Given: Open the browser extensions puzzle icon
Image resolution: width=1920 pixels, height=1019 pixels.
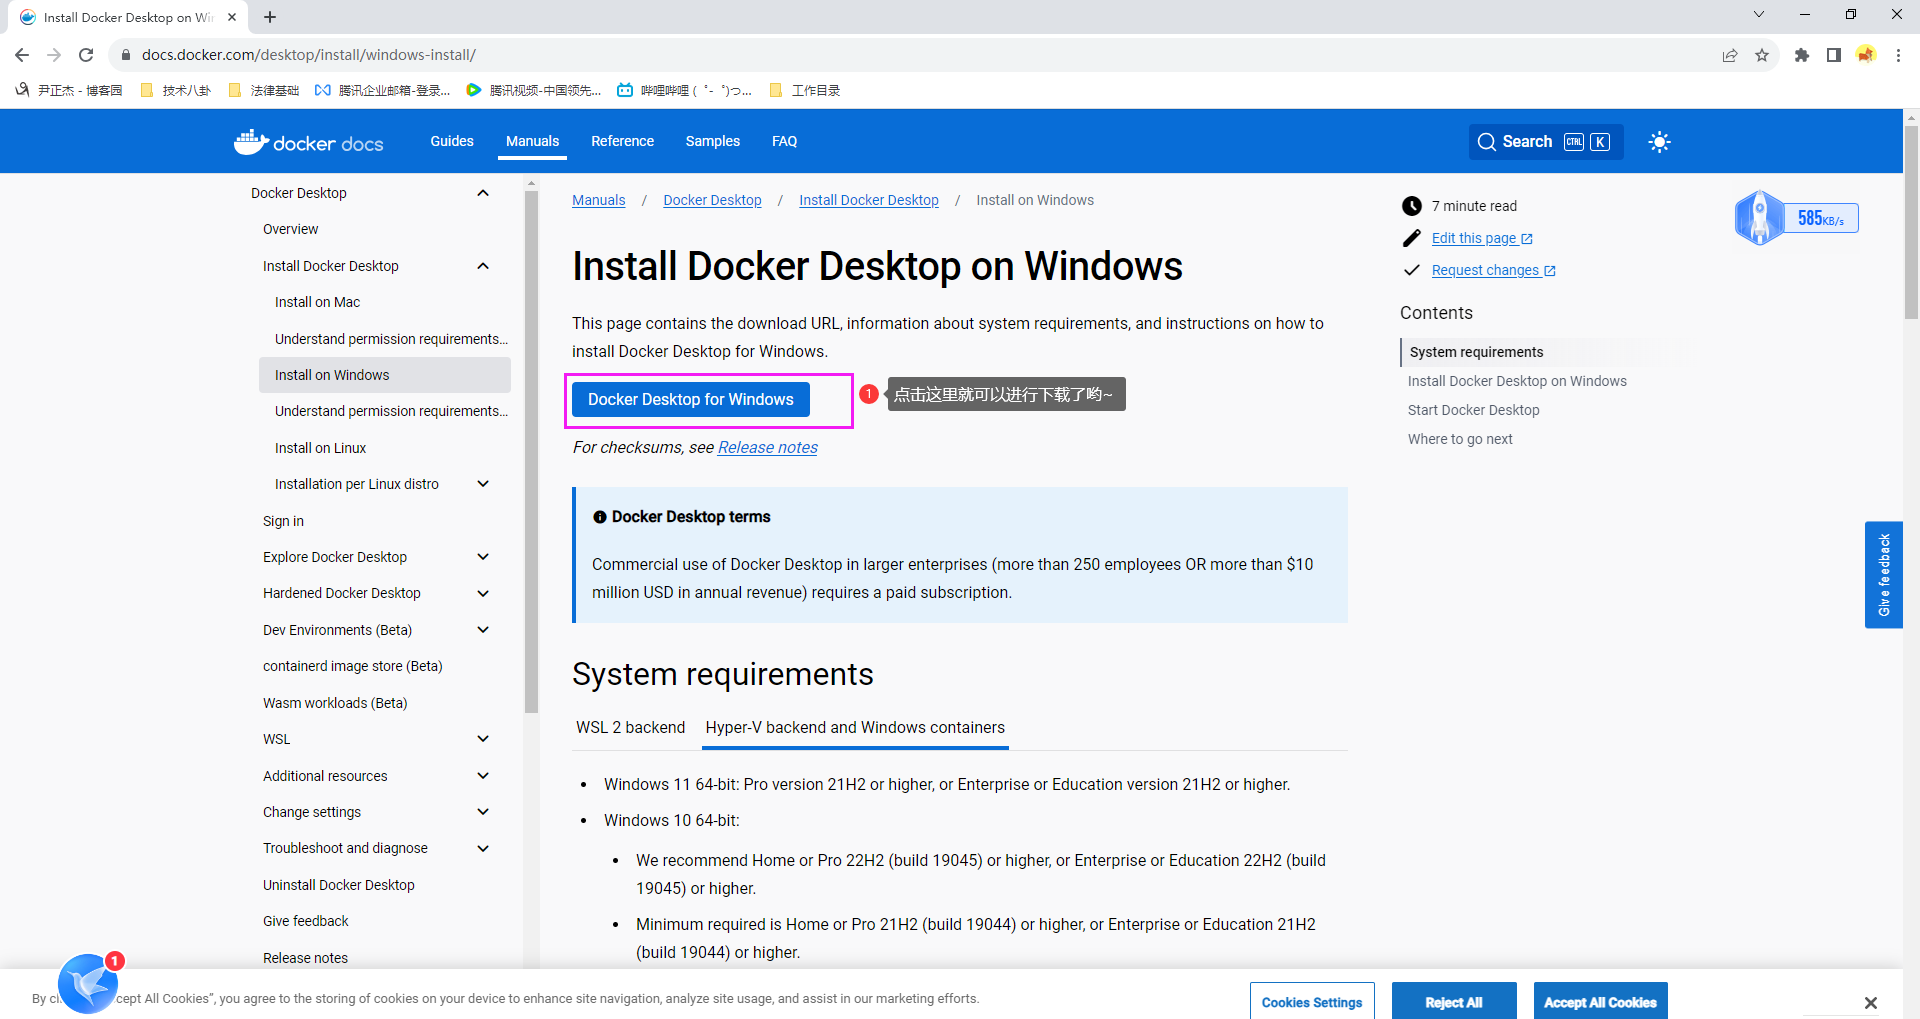Looking at the screenshot, I should coord(1801,55).
